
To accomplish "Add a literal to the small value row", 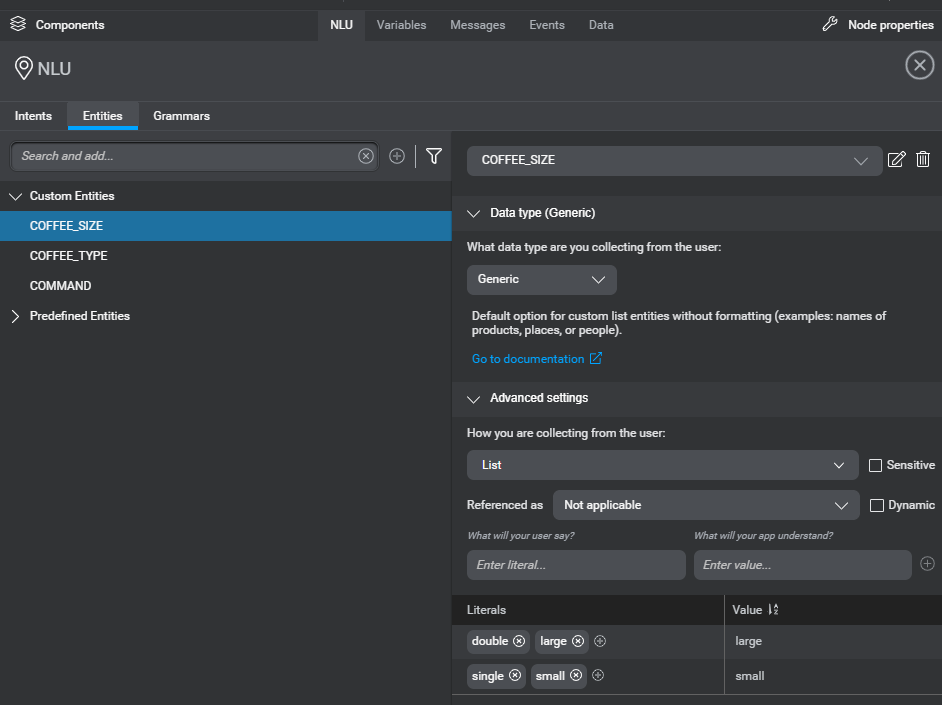I will pos(598,675).
